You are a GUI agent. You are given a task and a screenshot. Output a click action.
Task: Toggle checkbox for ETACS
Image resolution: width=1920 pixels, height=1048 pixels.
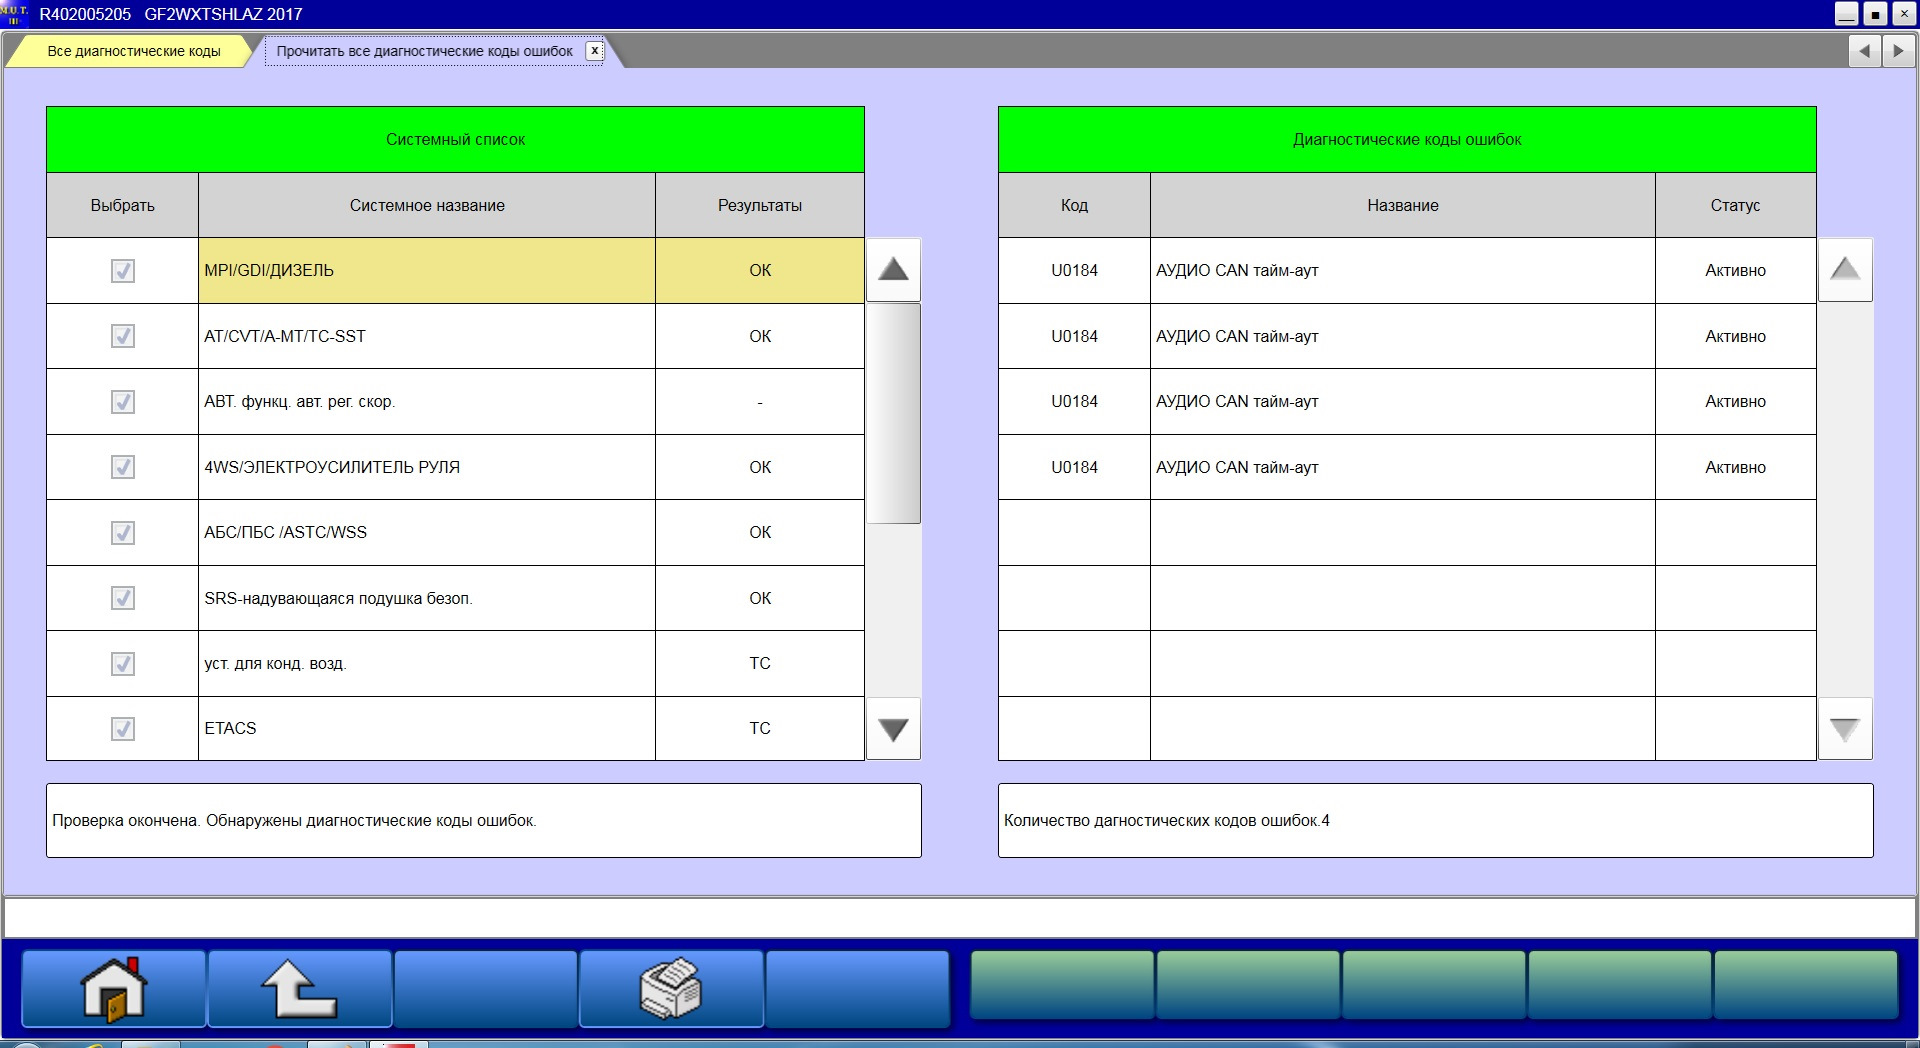[123, 729]
